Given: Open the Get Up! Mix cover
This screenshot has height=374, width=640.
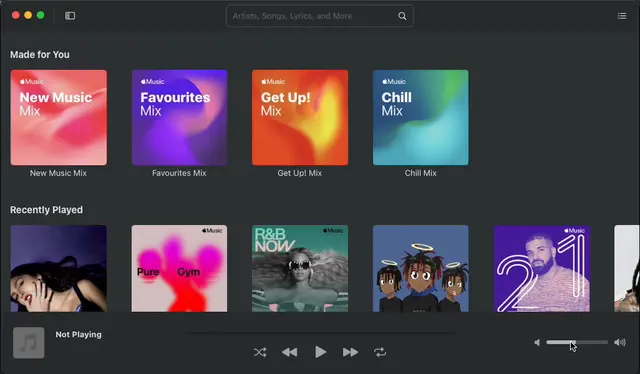Looking at the screenshot, I should 300,118.
